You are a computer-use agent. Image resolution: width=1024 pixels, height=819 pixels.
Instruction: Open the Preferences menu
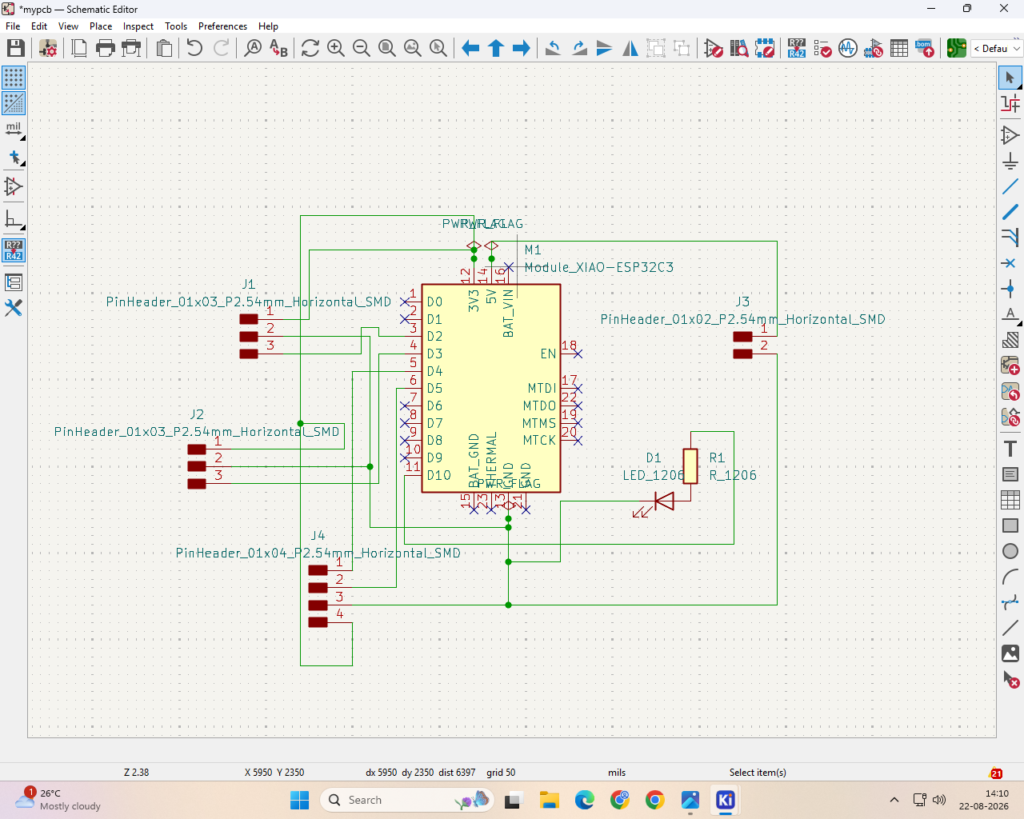click(x=223, y=26)
